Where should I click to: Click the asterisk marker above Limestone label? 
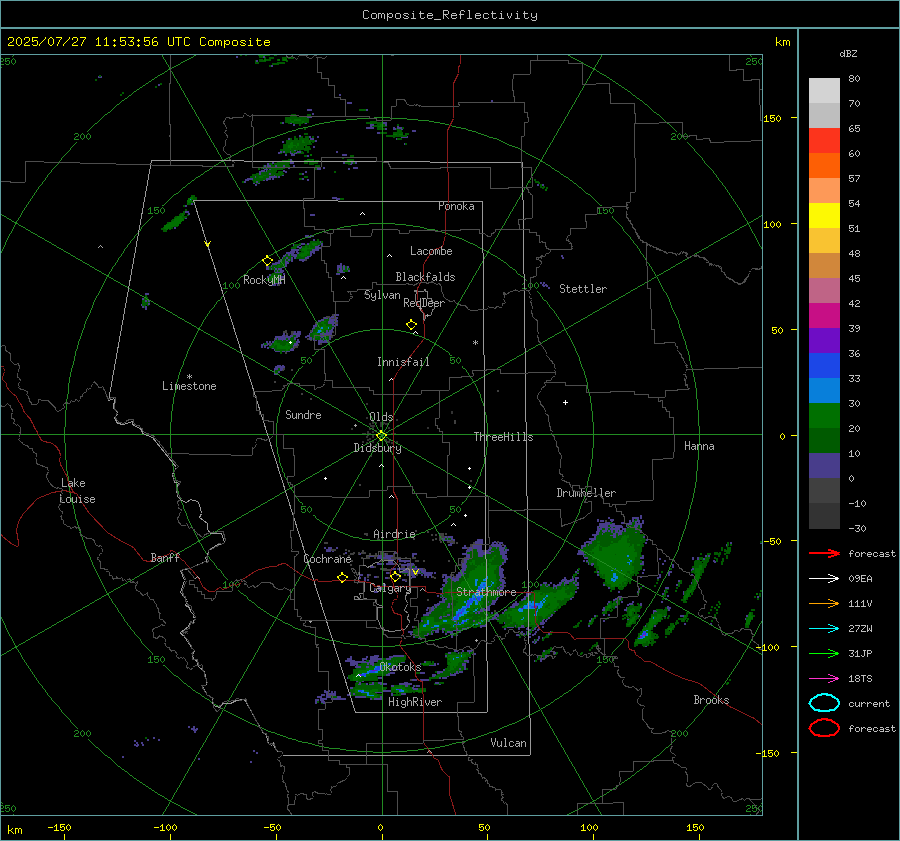pyautogui.click(x=189, y=377)
